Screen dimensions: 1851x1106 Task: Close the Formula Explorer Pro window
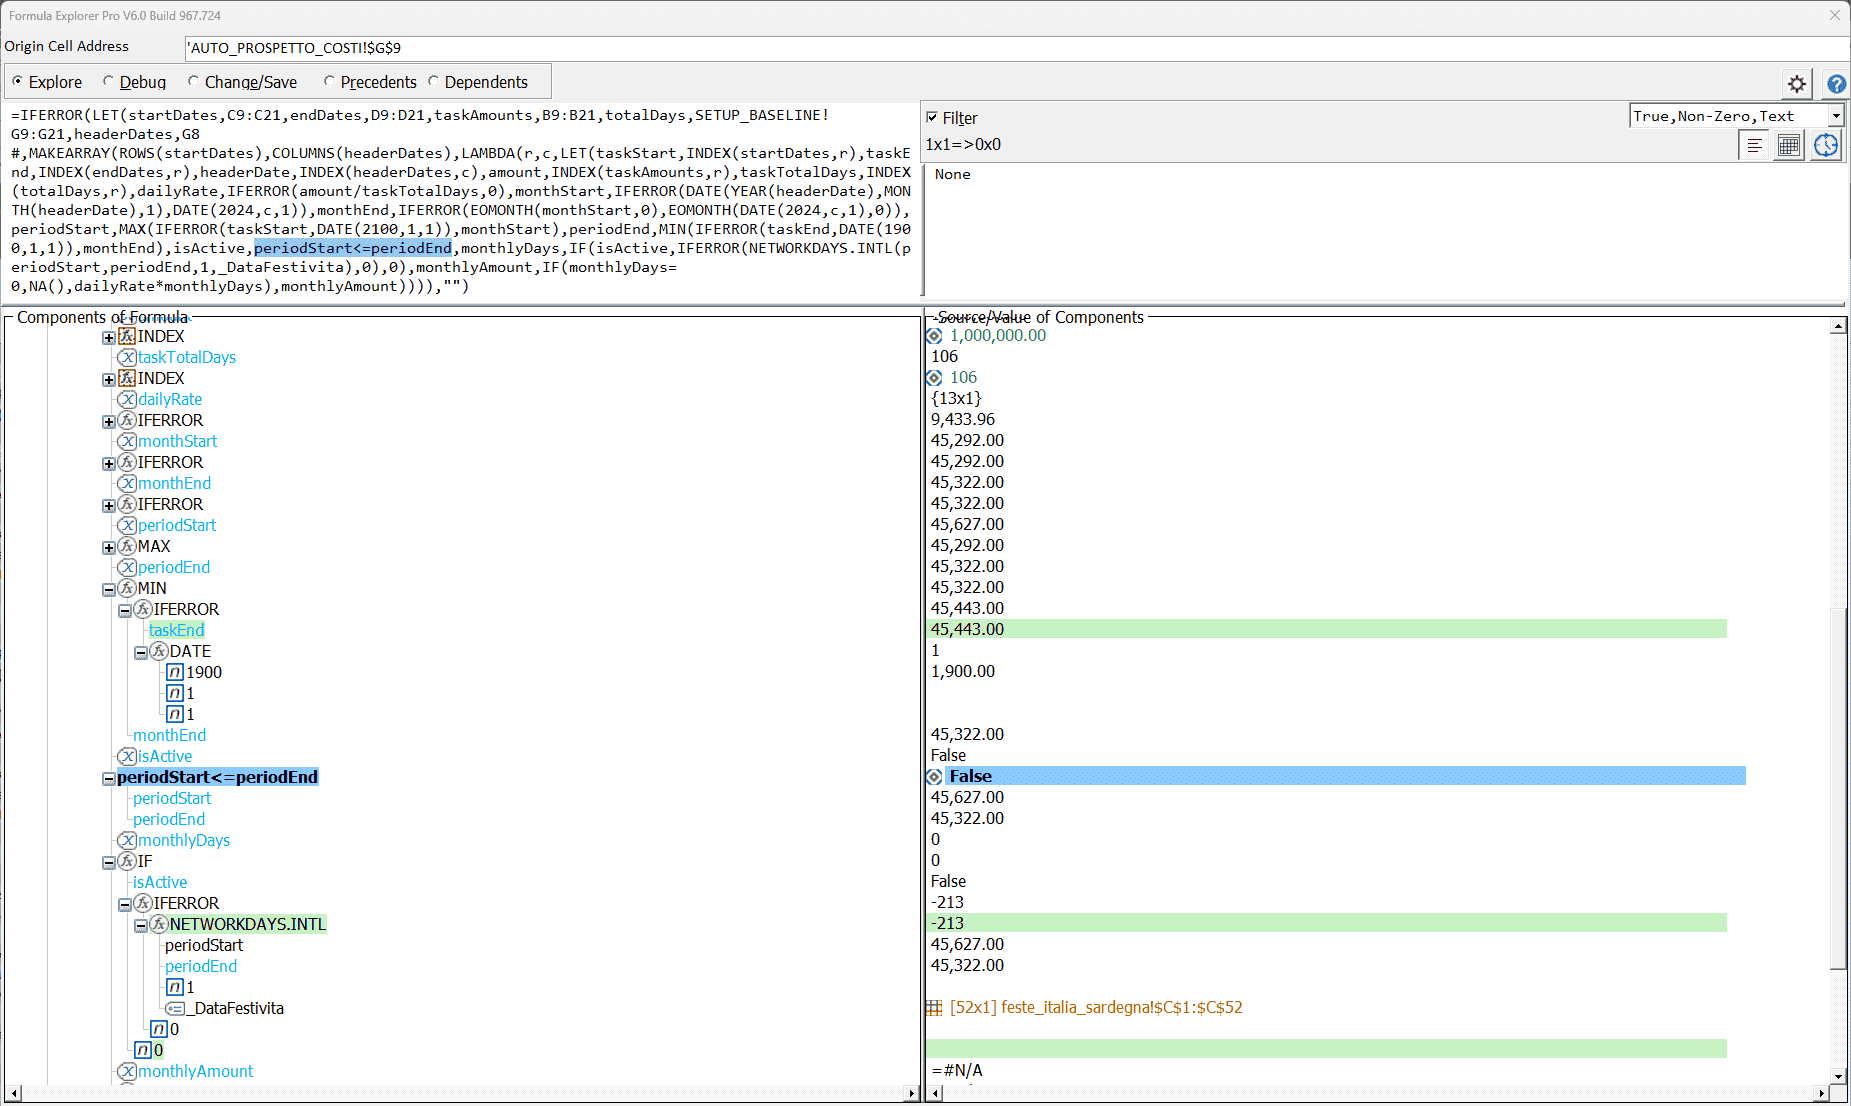1834,15
